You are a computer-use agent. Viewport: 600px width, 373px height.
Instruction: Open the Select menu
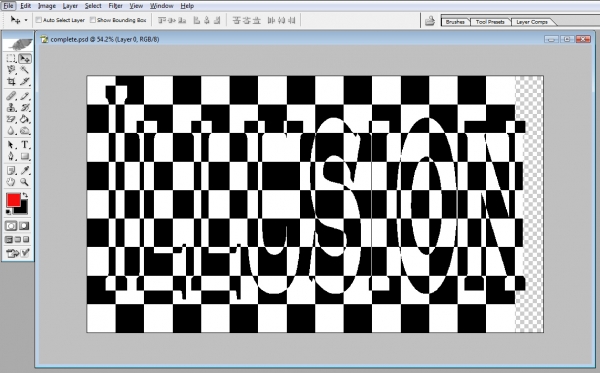(93, 6)
